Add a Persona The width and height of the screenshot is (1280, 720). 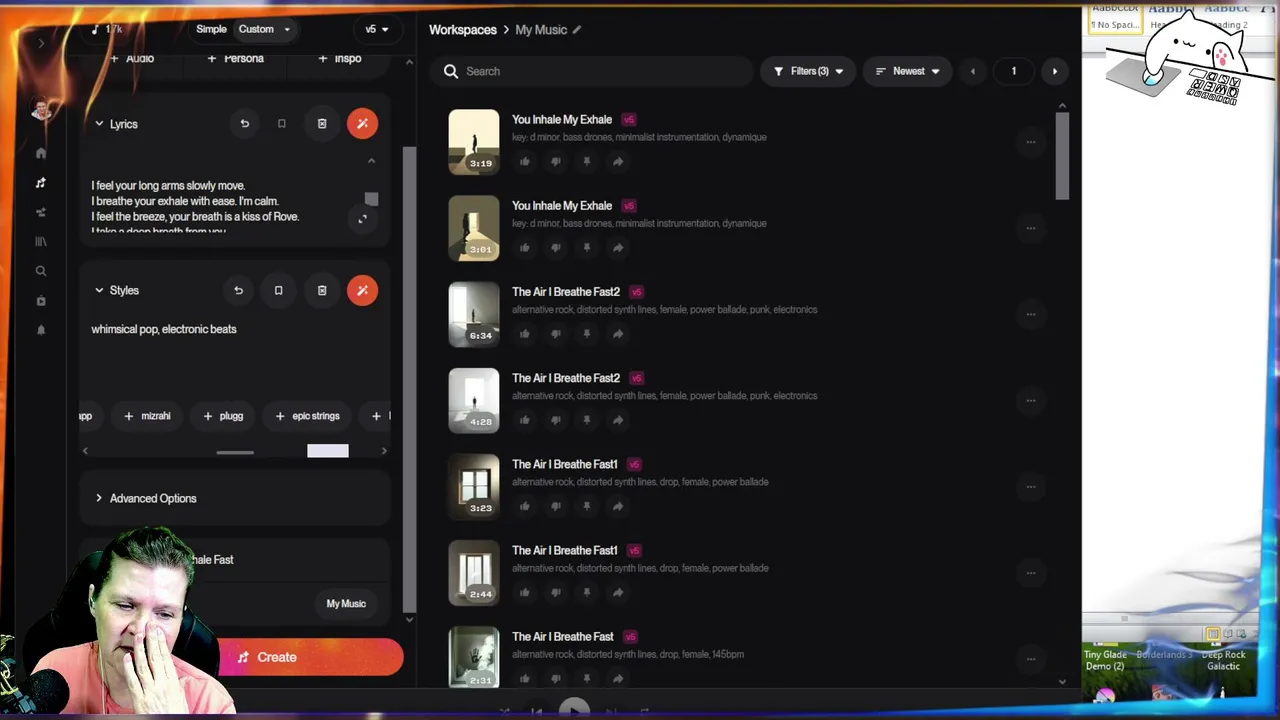(x=235, y=58)
